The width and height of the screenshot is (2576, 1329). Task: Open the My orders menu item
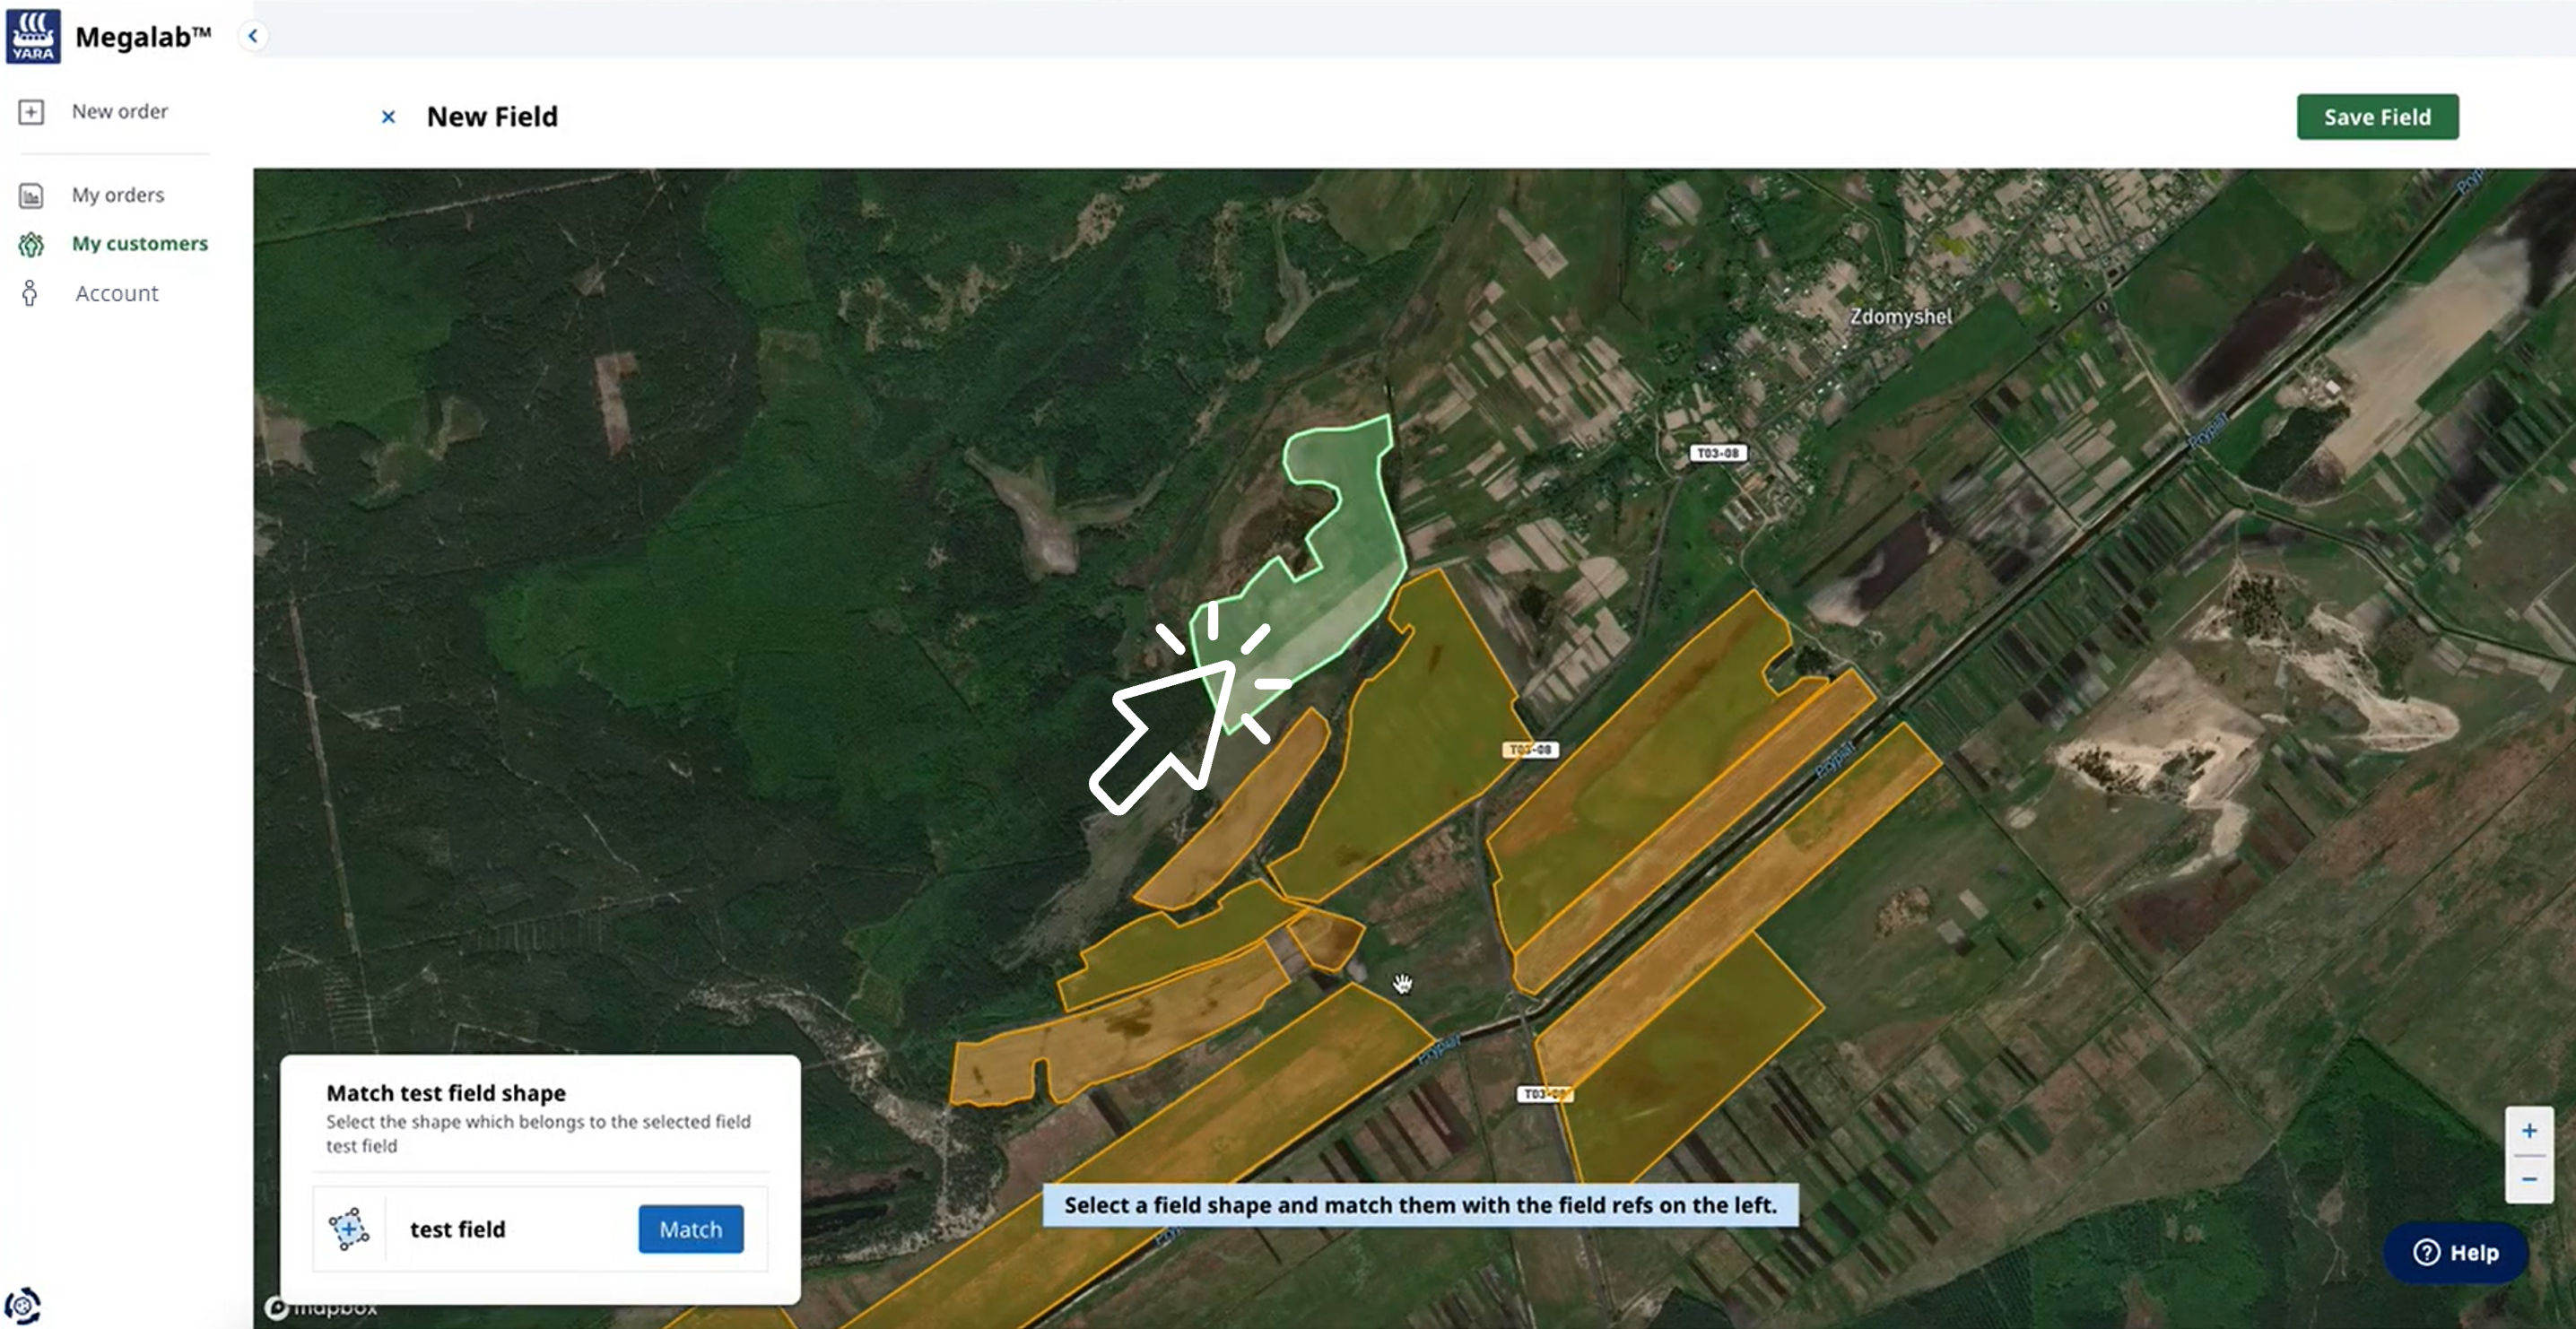[118, 195]
